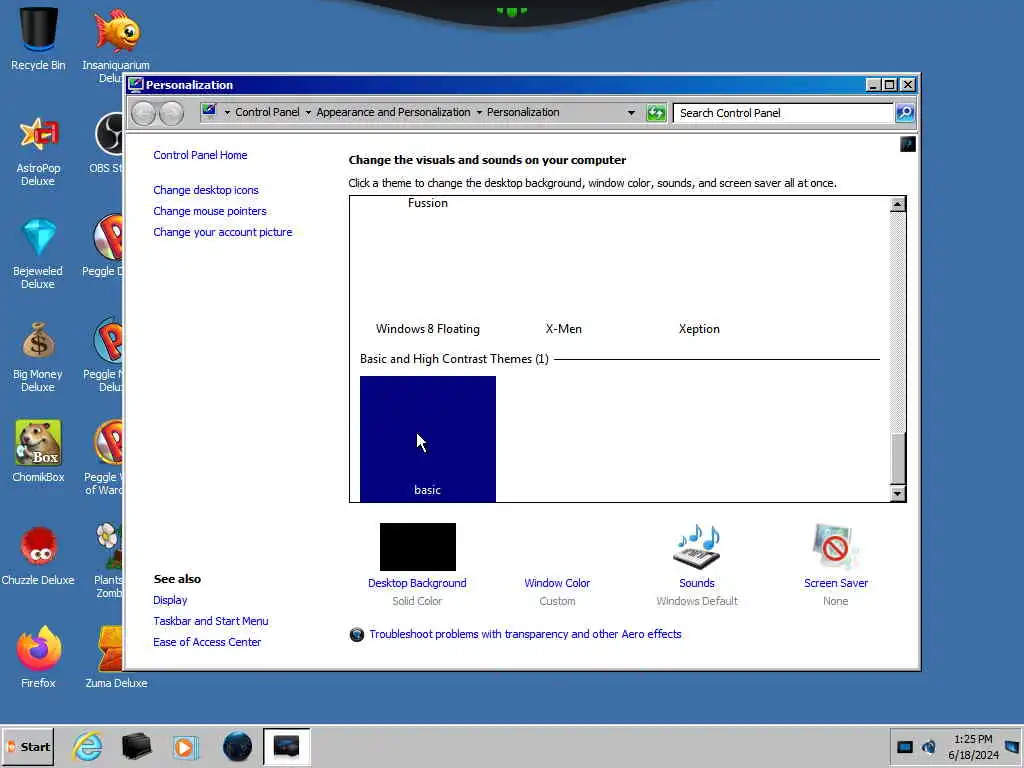Select the X-Men theme
This screenshot has height=768, width=1024.
tap(564, 329)
